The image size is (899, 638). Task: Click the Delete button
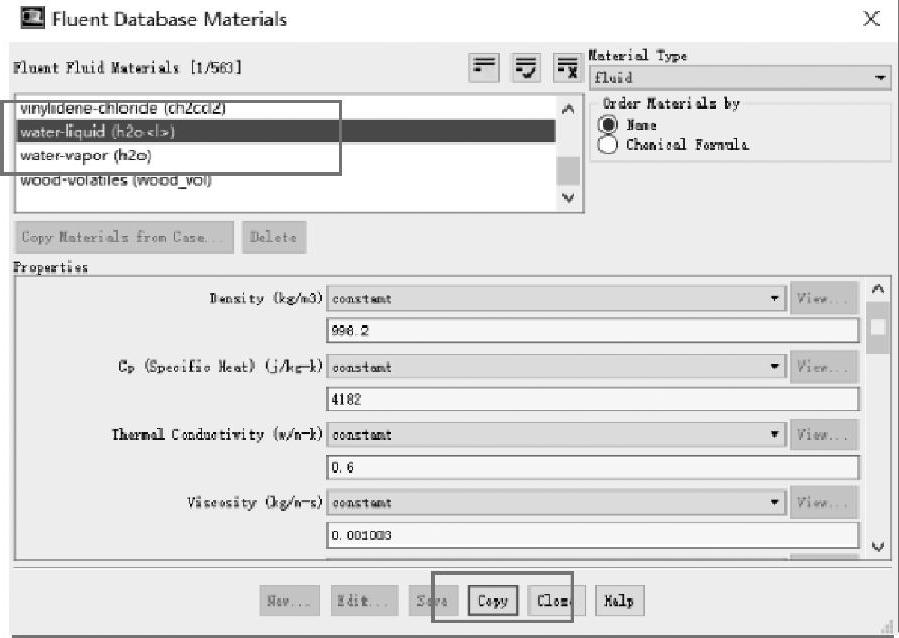(x=274, y=237)
